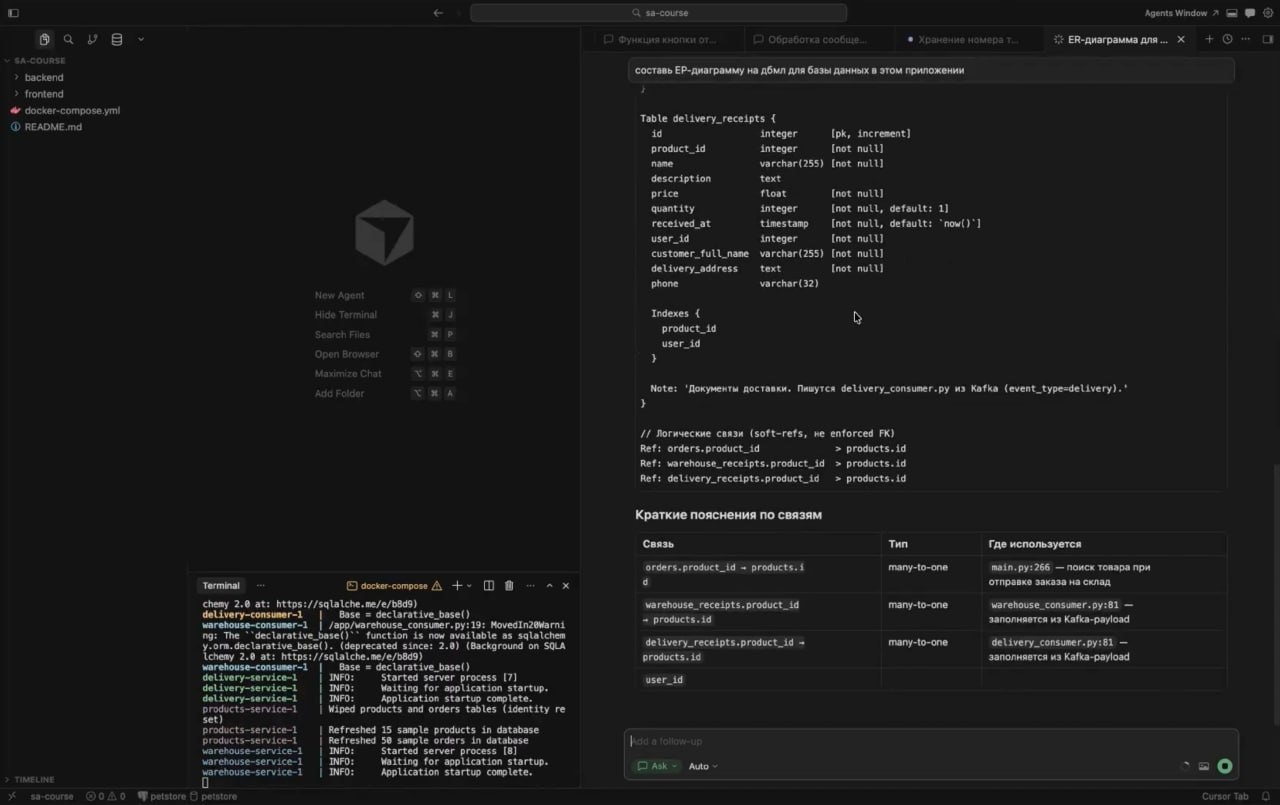Click the context usage ring icon
This screenshot has height=805, width=1280.
[1186, 767]
